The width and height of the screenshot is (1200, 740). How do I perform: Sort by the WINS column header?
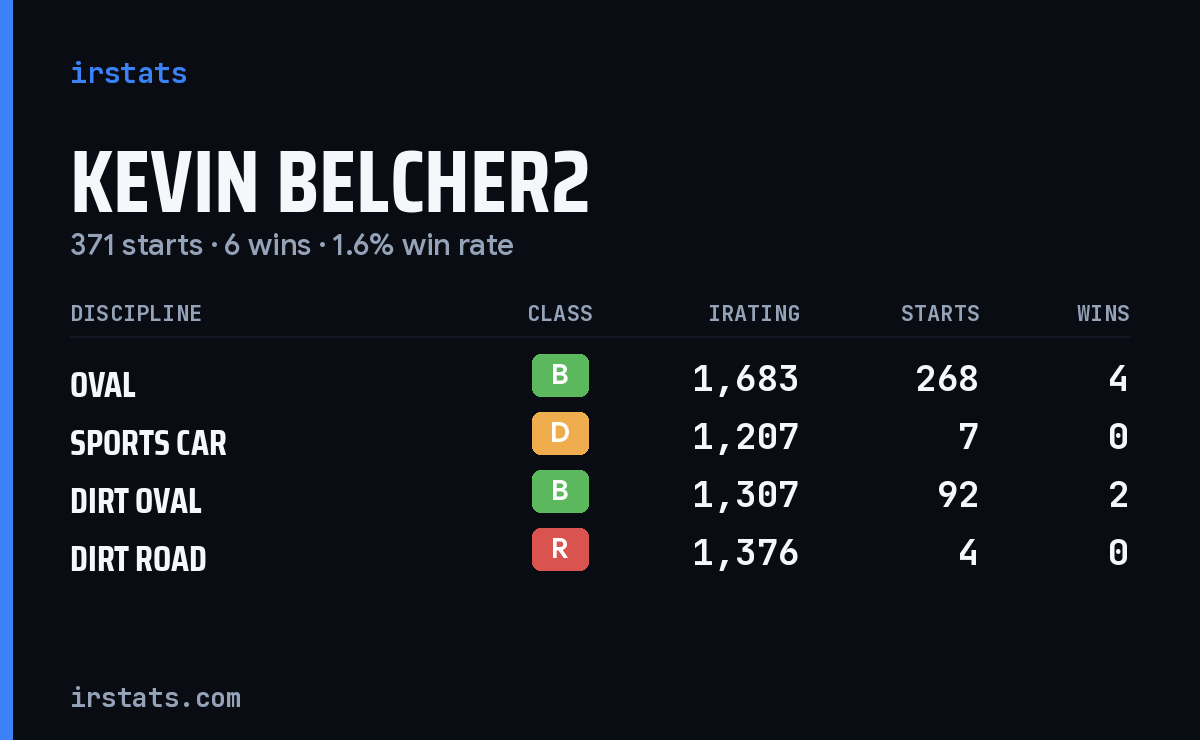1103,314
